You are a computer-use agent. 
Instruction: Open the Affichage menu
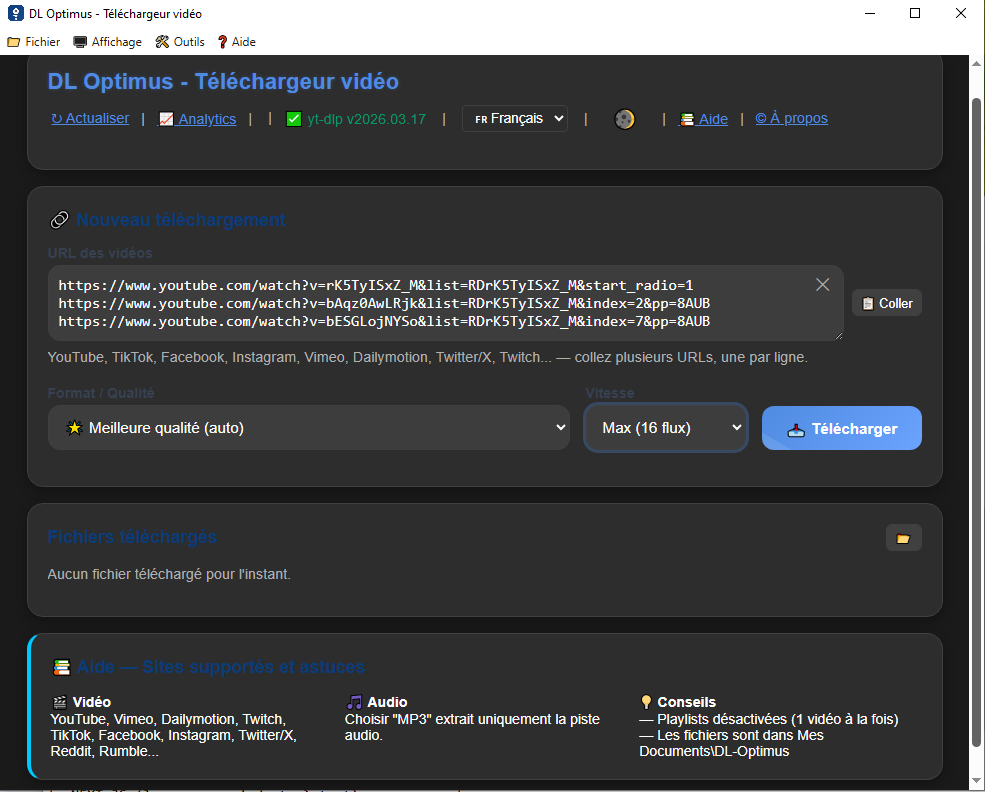click(107, 42)
